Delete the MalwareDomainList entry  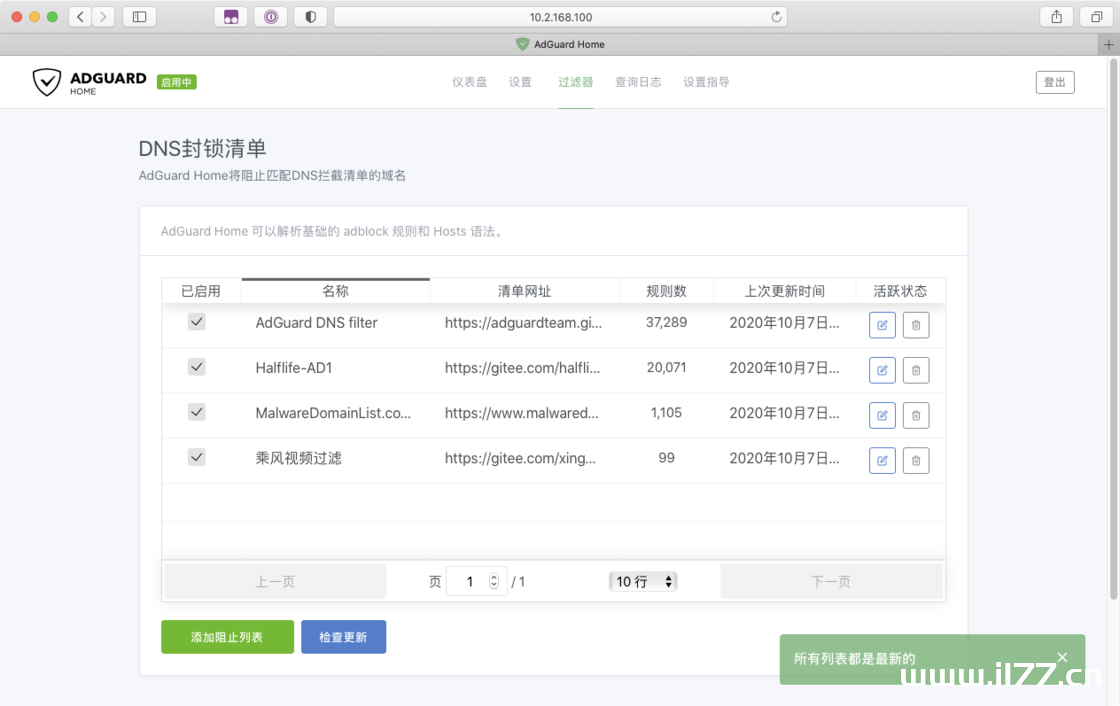coord(916,415)
